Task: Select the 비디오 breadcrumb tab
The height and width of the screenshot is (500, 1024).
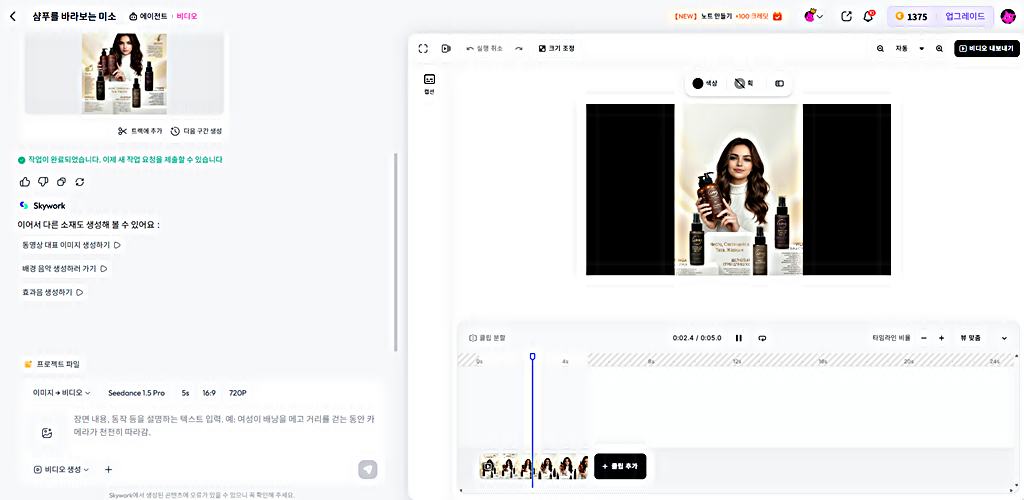Action: point(187,16)
